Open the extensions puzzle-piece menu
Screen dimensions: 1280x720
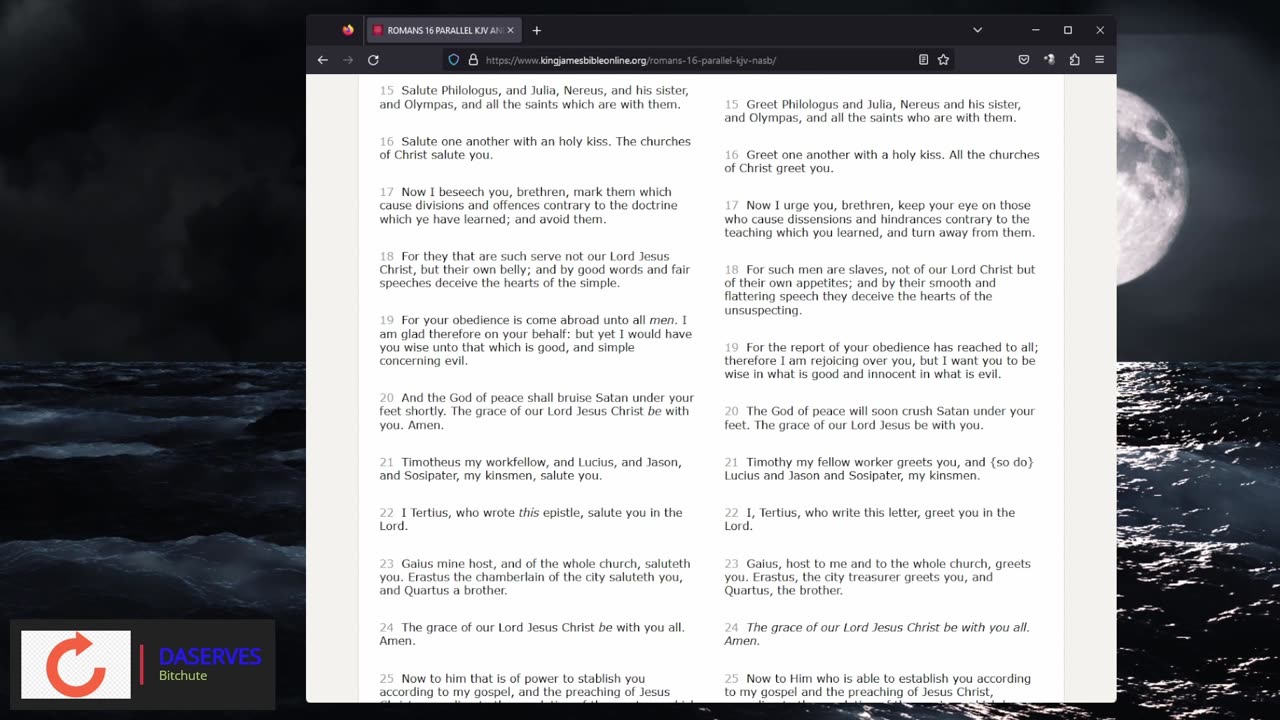pyautogui.click(x=1074, y=60)
